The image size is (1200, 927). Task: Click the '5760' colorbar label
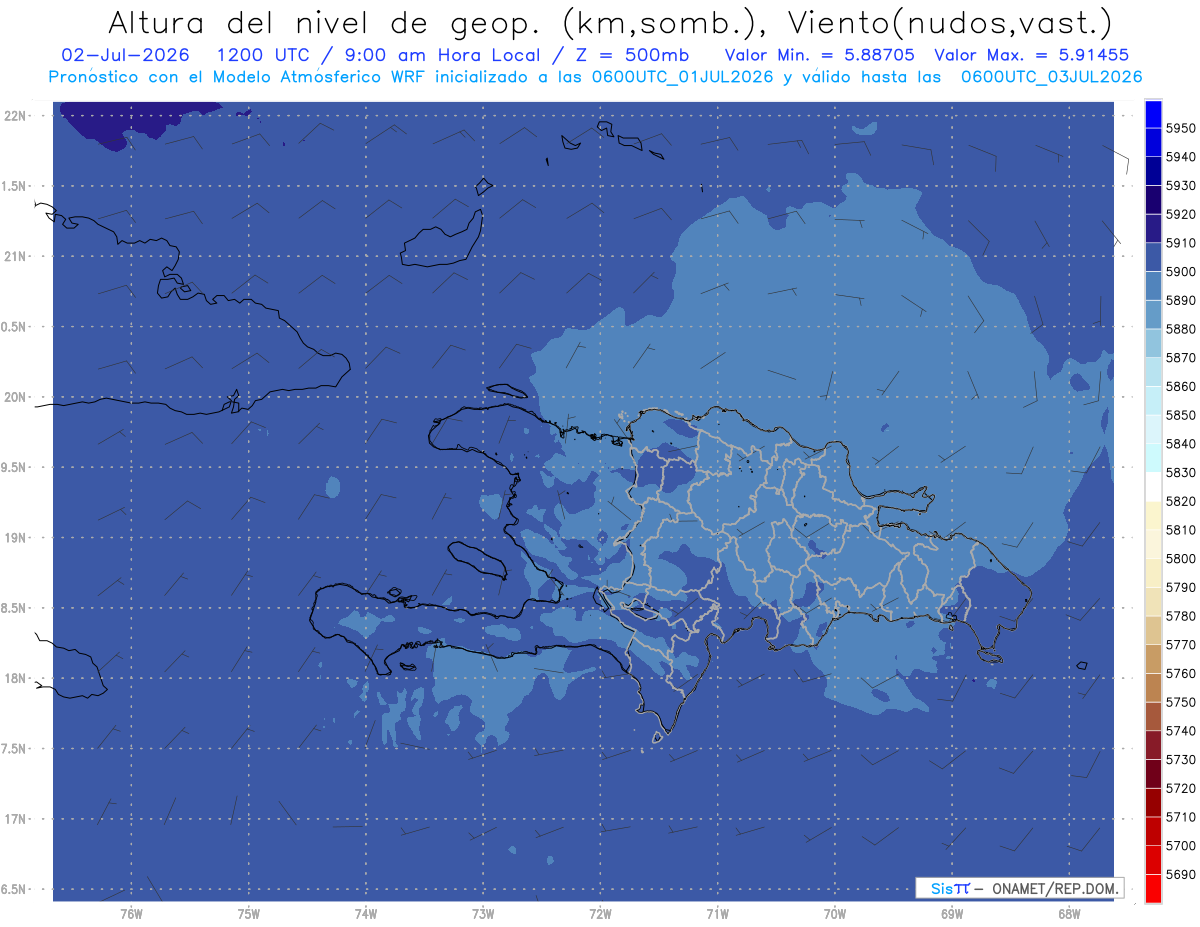tap(1181, 674)
